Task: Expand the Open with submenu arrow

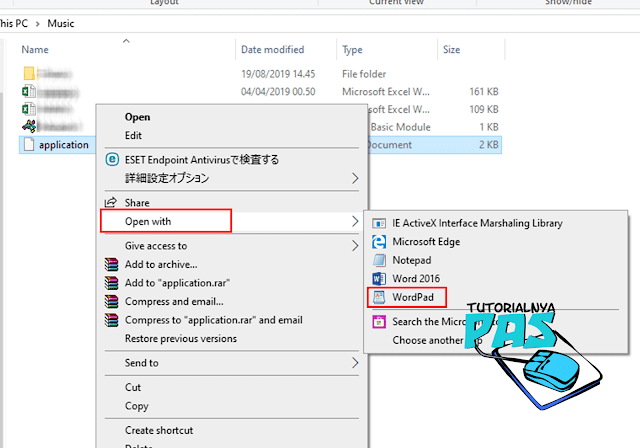Action: click(355, 222)
